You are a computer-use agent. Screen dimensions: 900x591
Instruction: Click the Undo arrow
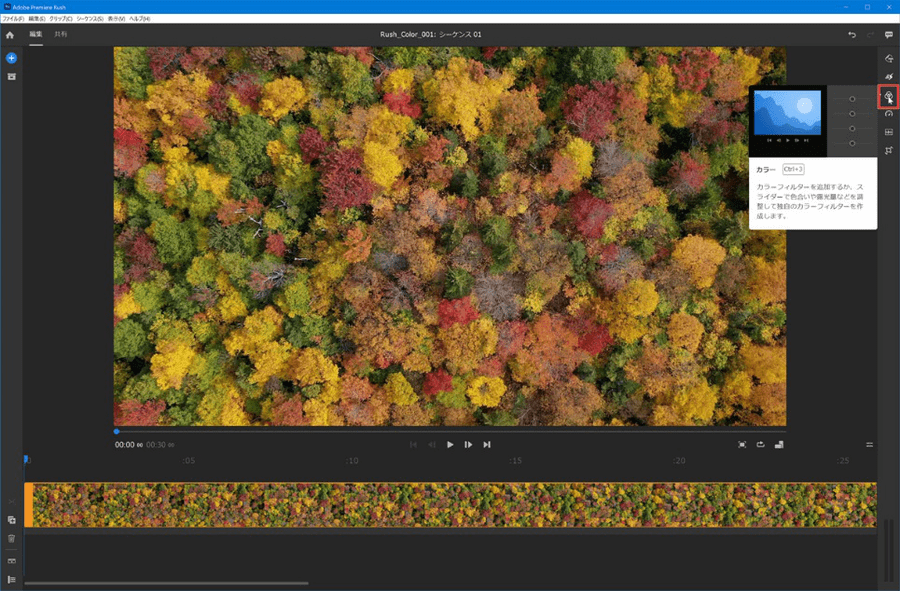click(x=852, y=35)
